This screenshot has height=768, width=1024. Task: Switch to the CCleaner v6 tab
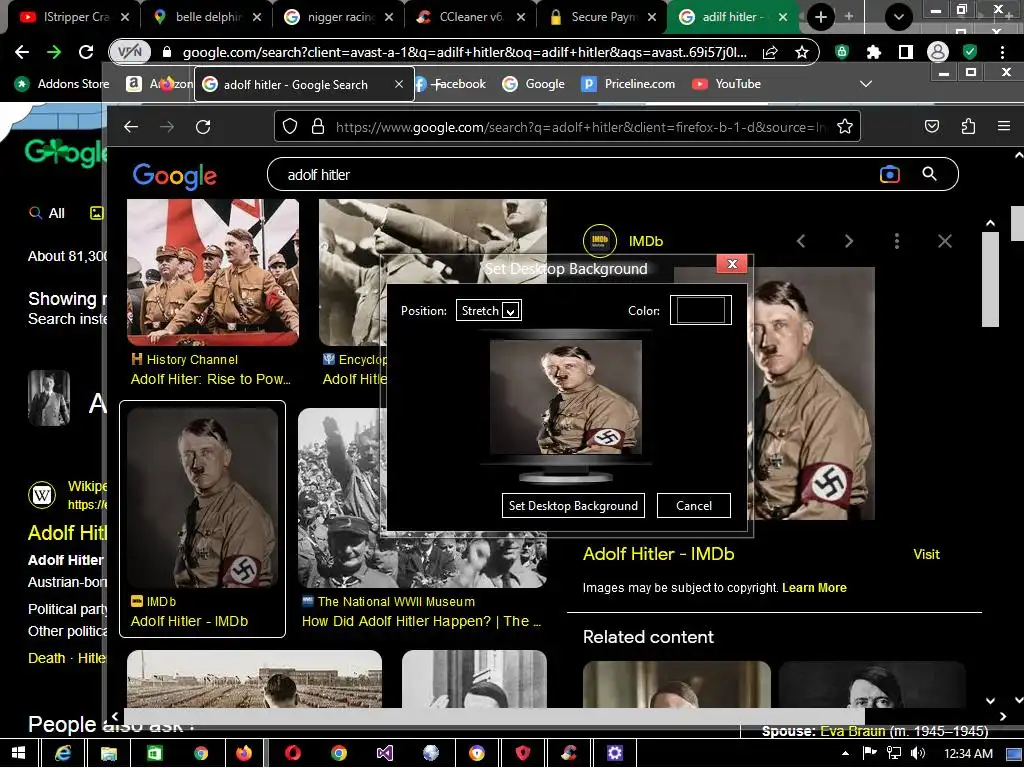click(470, 17)
